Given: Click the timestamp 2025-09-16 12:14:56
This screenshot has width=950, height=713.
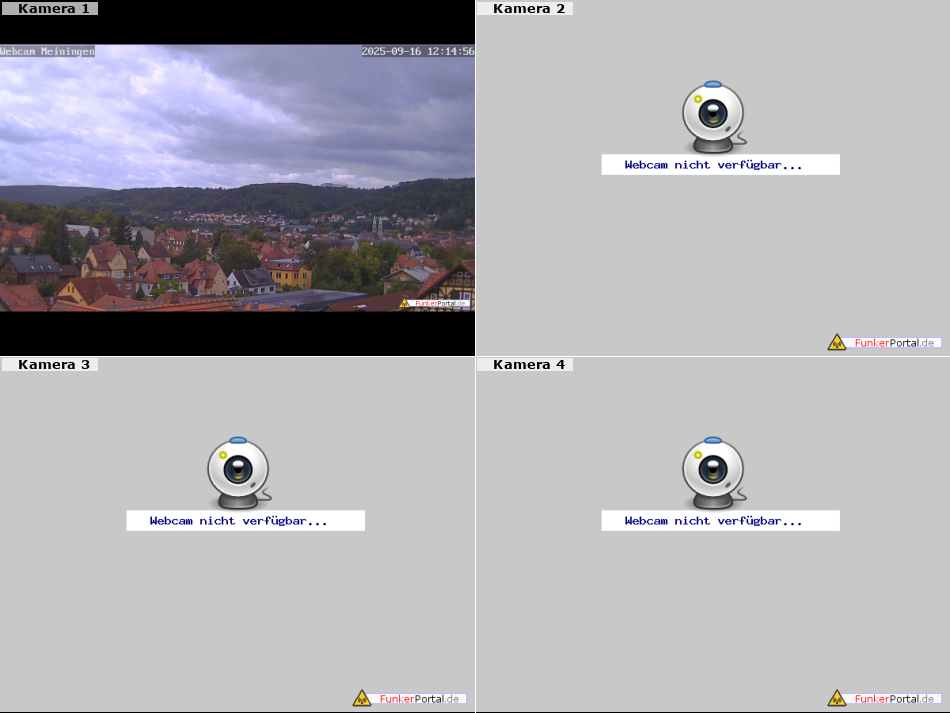Looking at the screenshot, I should tap(418, 51).
